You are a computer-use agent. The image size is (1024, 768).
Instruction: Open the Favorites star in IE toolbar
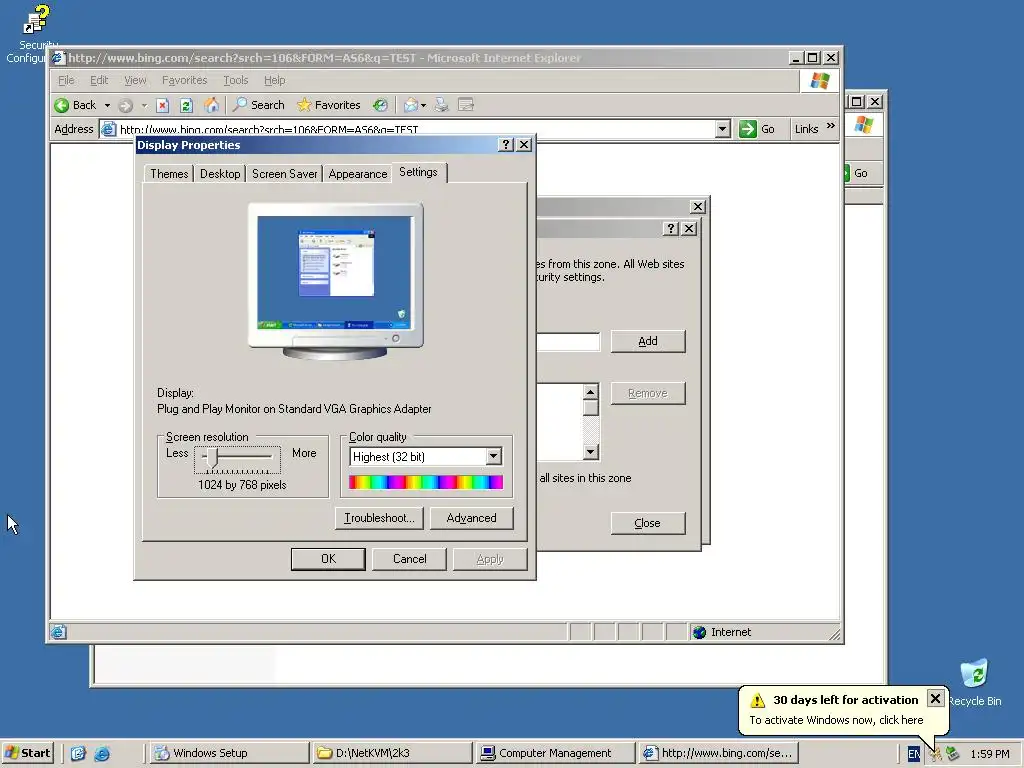[x=328, y=105]
